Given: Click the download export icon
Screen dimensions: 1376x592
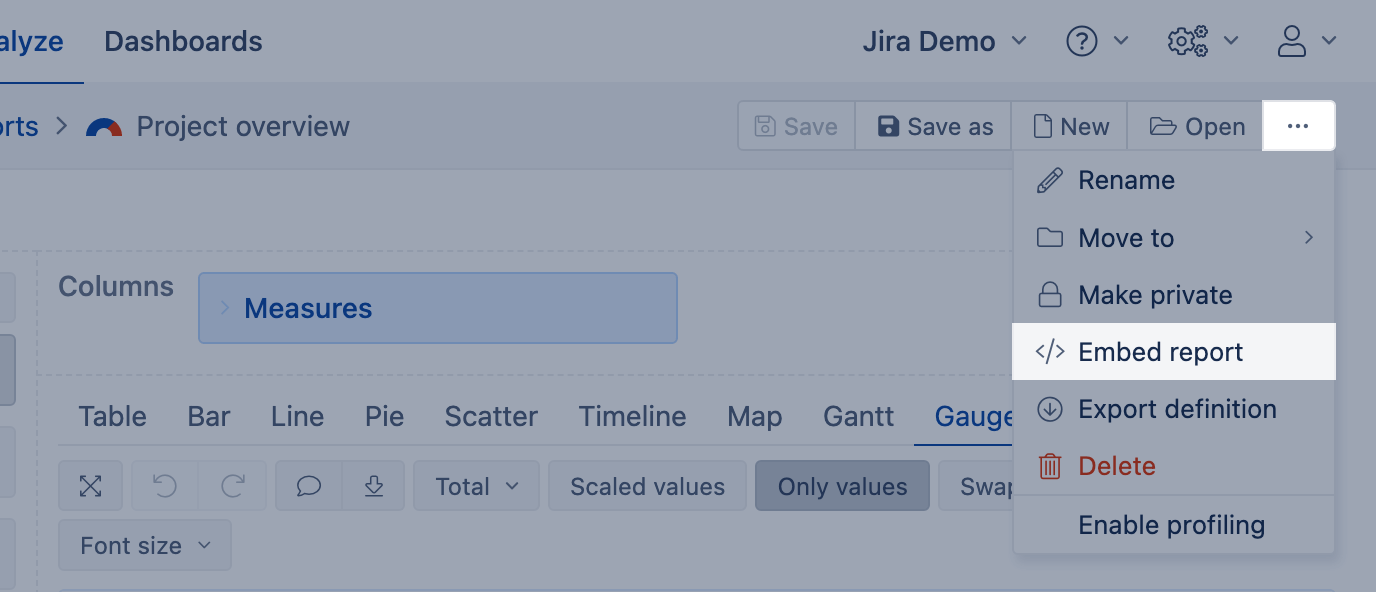Looking at the screenshot, I should point(374,486).
